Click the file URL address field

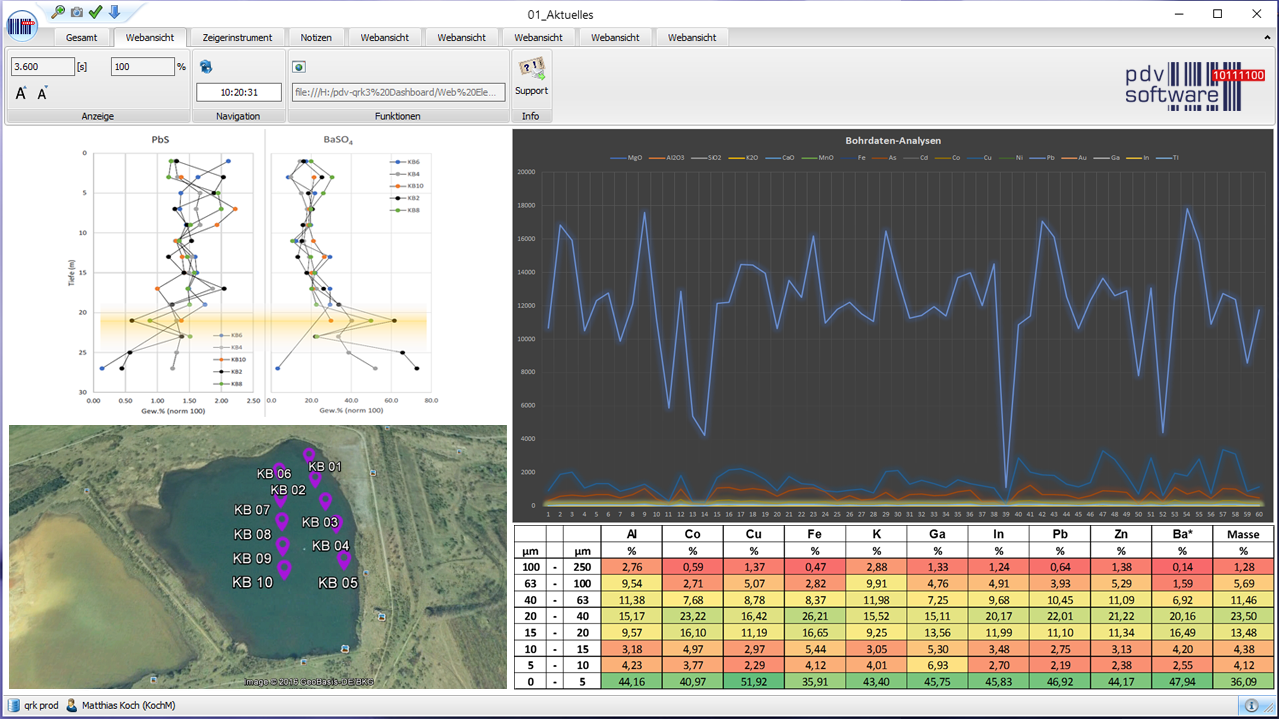(x=398, y=92)
